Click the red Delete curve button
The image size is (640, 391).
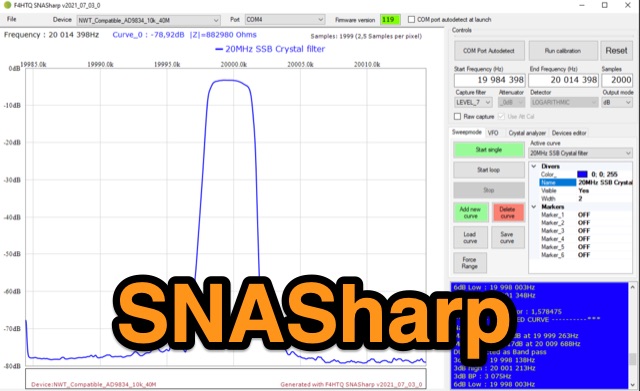[x=508, y=212]
